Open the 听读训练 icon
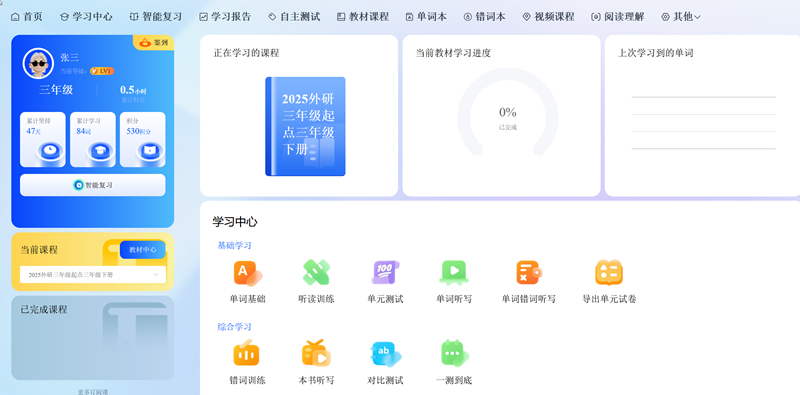 point(316,272)
